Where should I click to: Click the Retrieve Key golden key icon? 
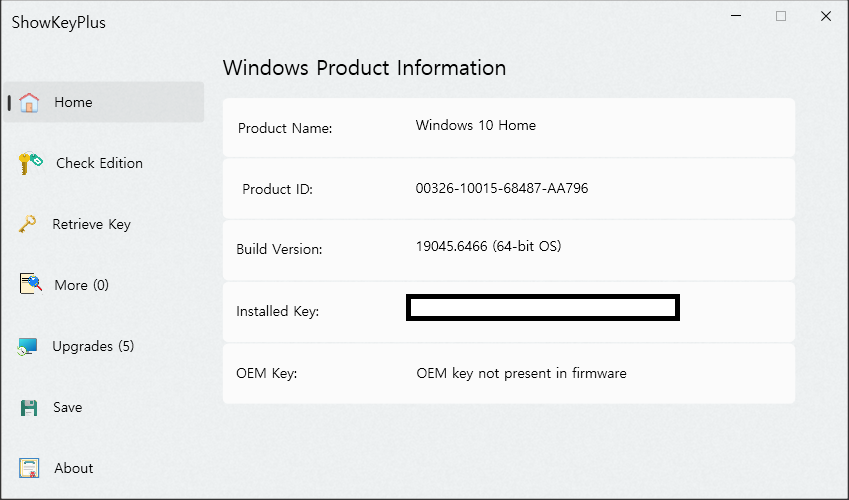click(x=28, y=224)
